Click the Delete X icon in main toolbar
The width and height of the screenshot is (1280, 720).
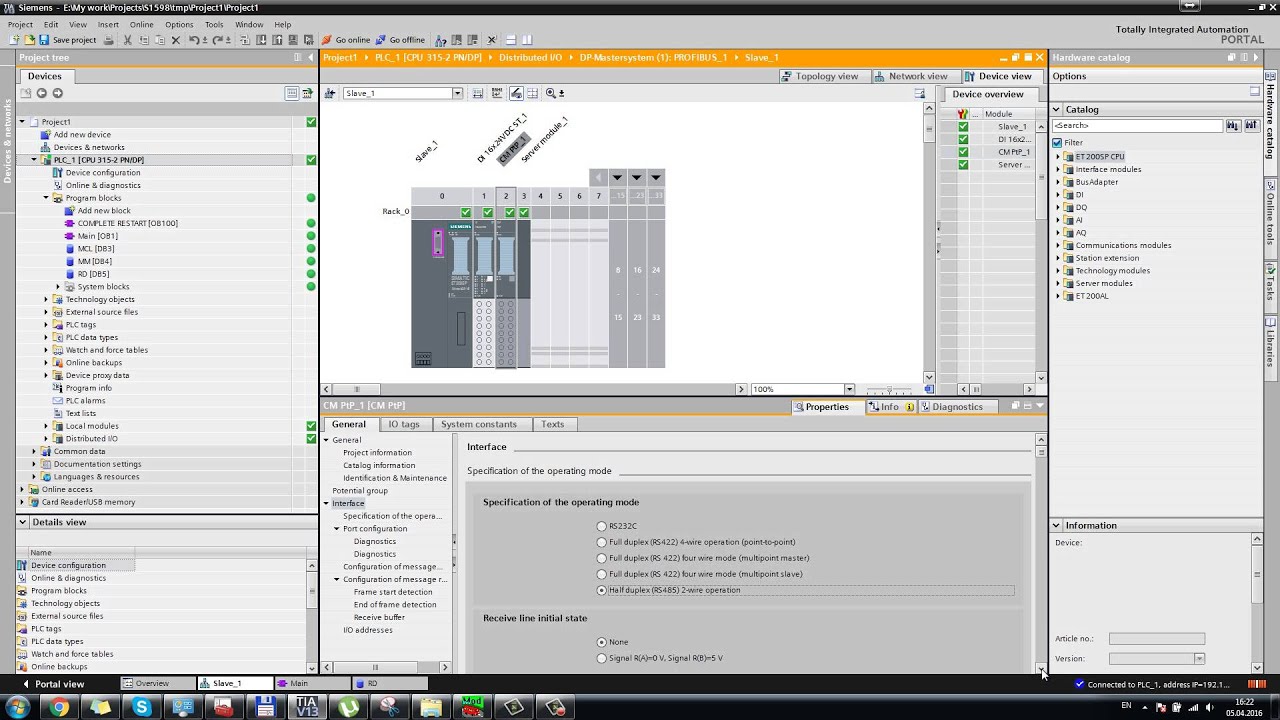(x=175, y=40)
